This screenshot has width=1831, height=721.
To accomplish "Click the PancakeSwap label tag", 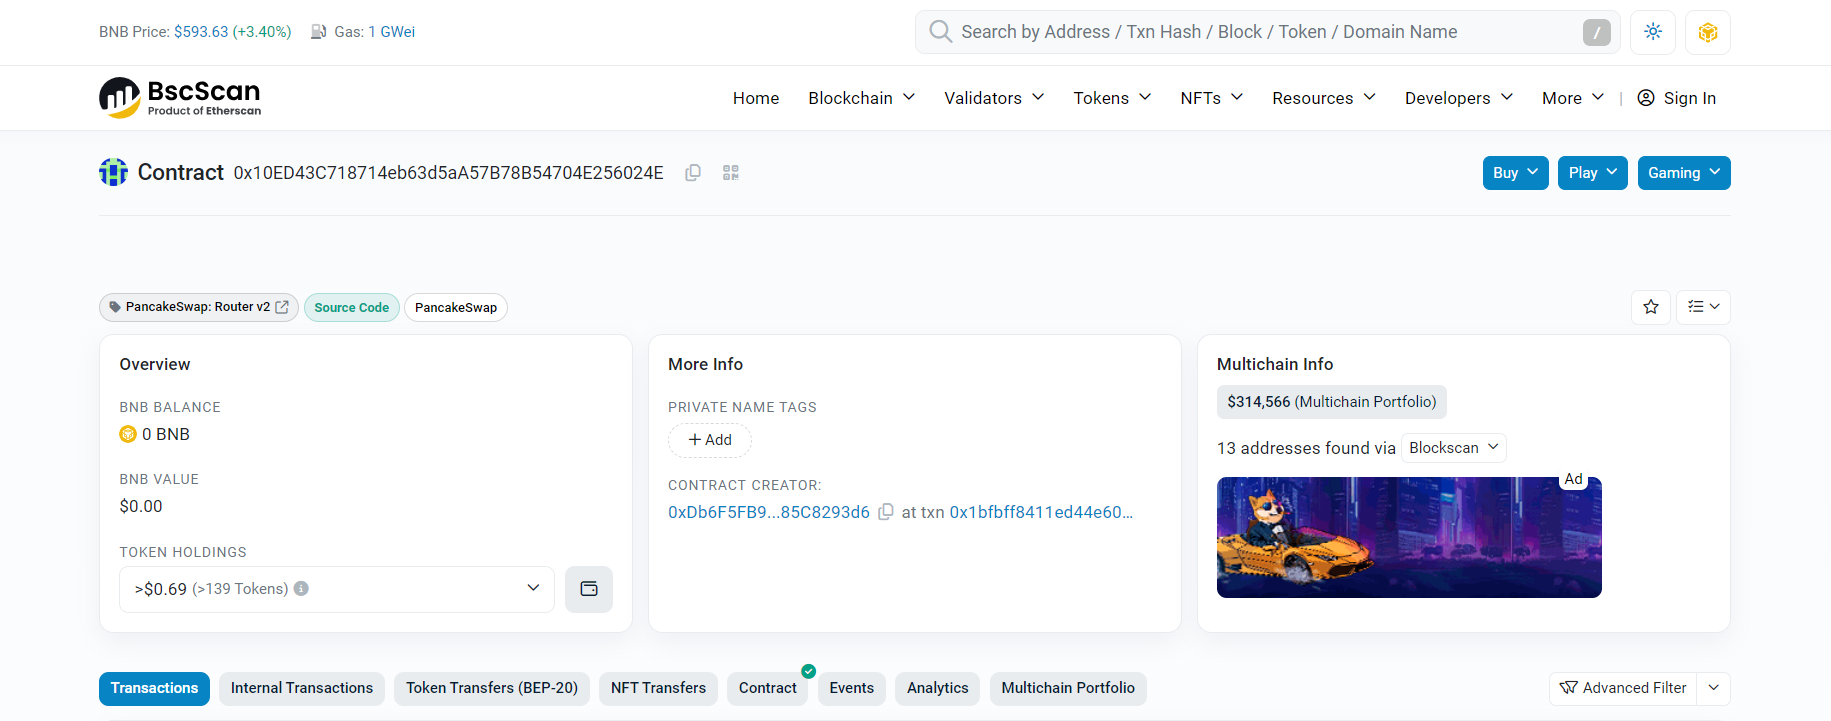I will [456, 307].
